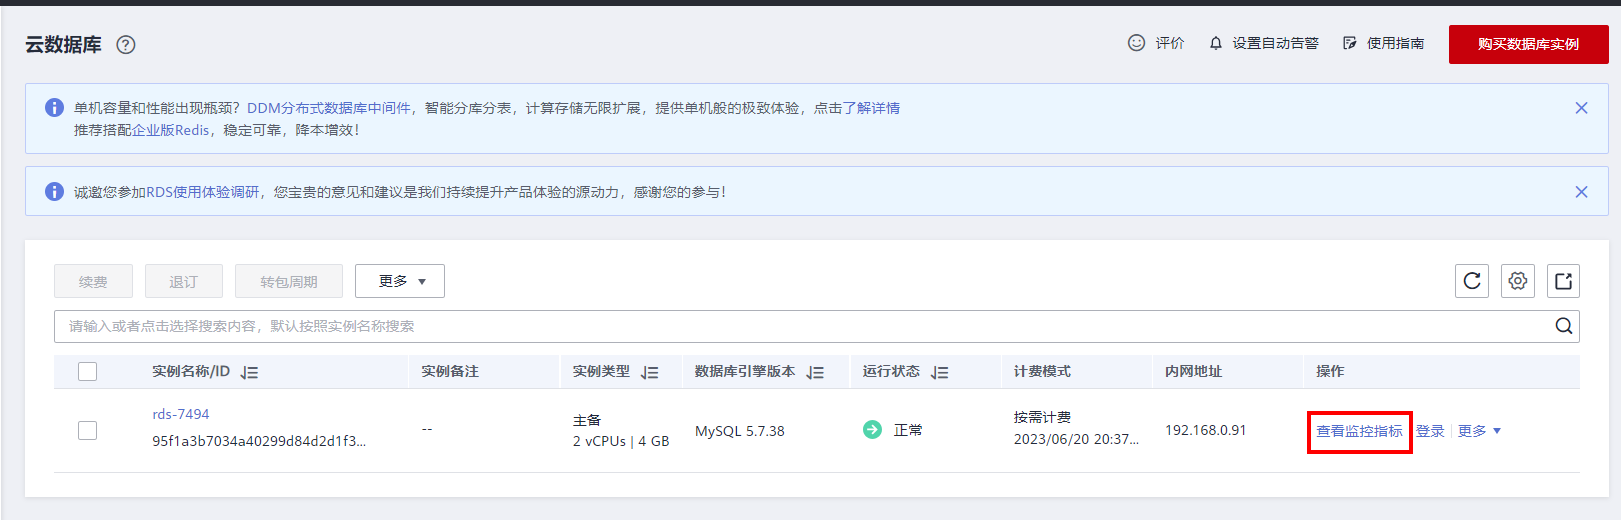Image resolution: width=1621 pixels, height=520 pixels.
Task: Click the 实例备注 column header
Action: click(450, 371)
